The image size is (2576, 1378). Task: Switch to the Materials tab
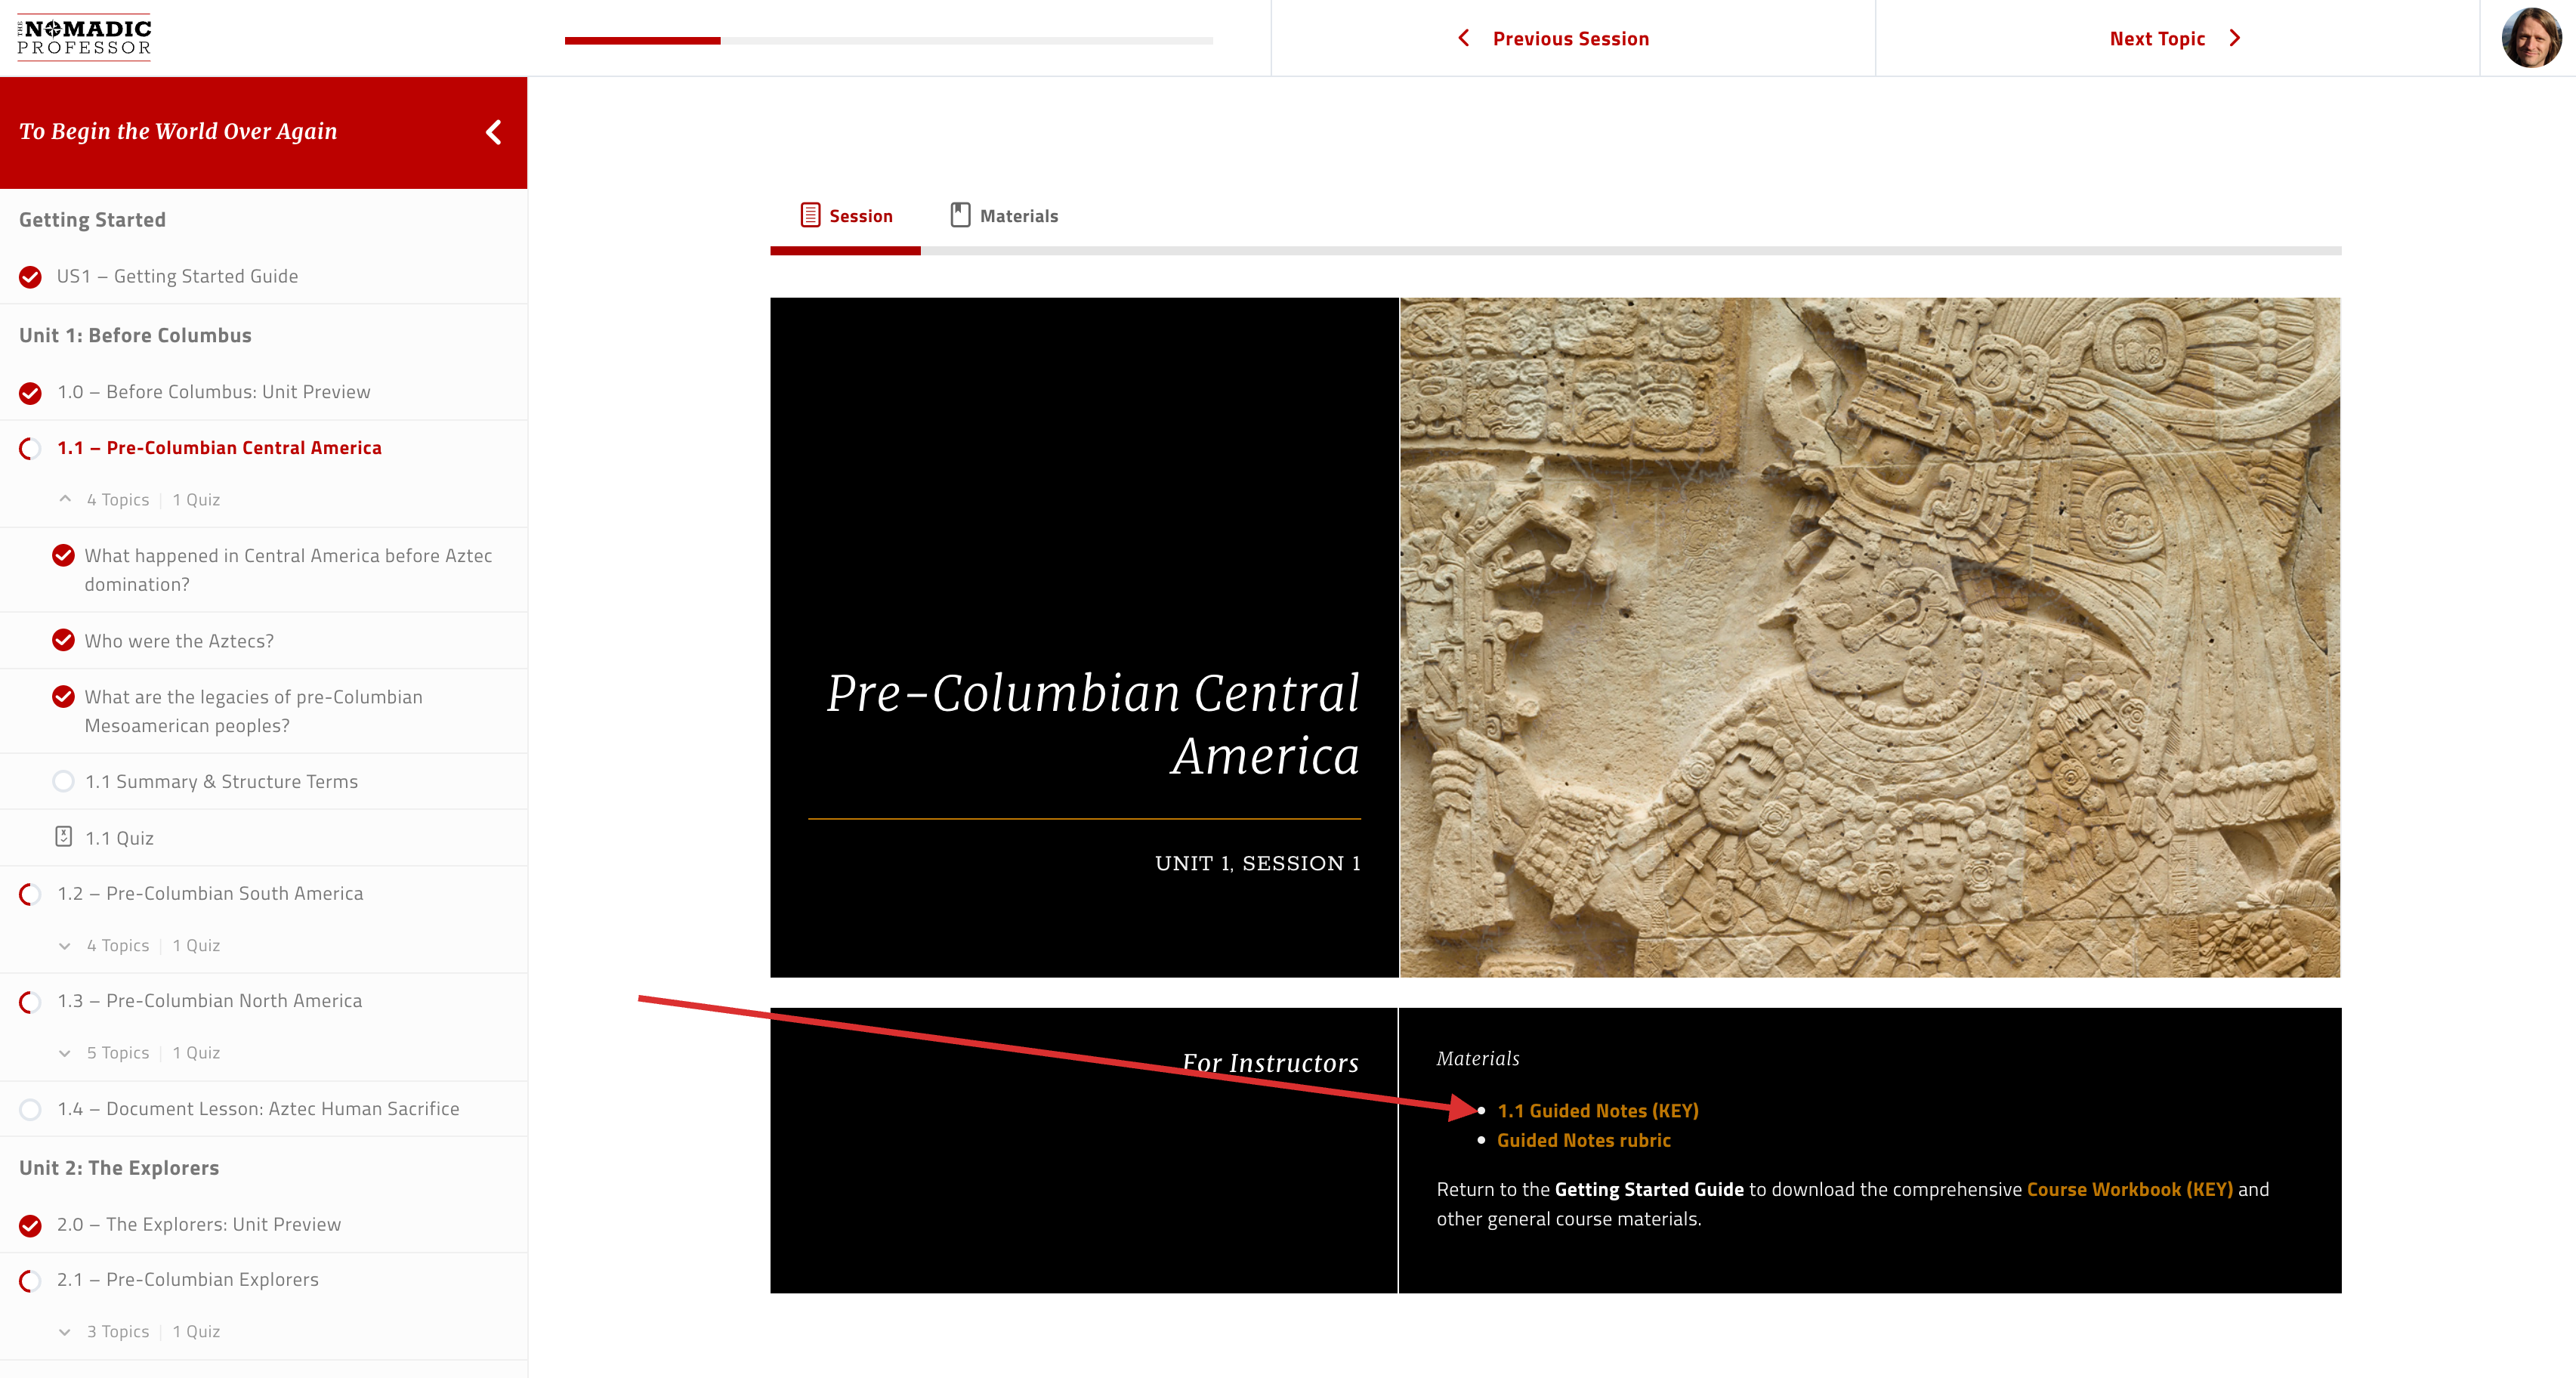(1004, 216)
